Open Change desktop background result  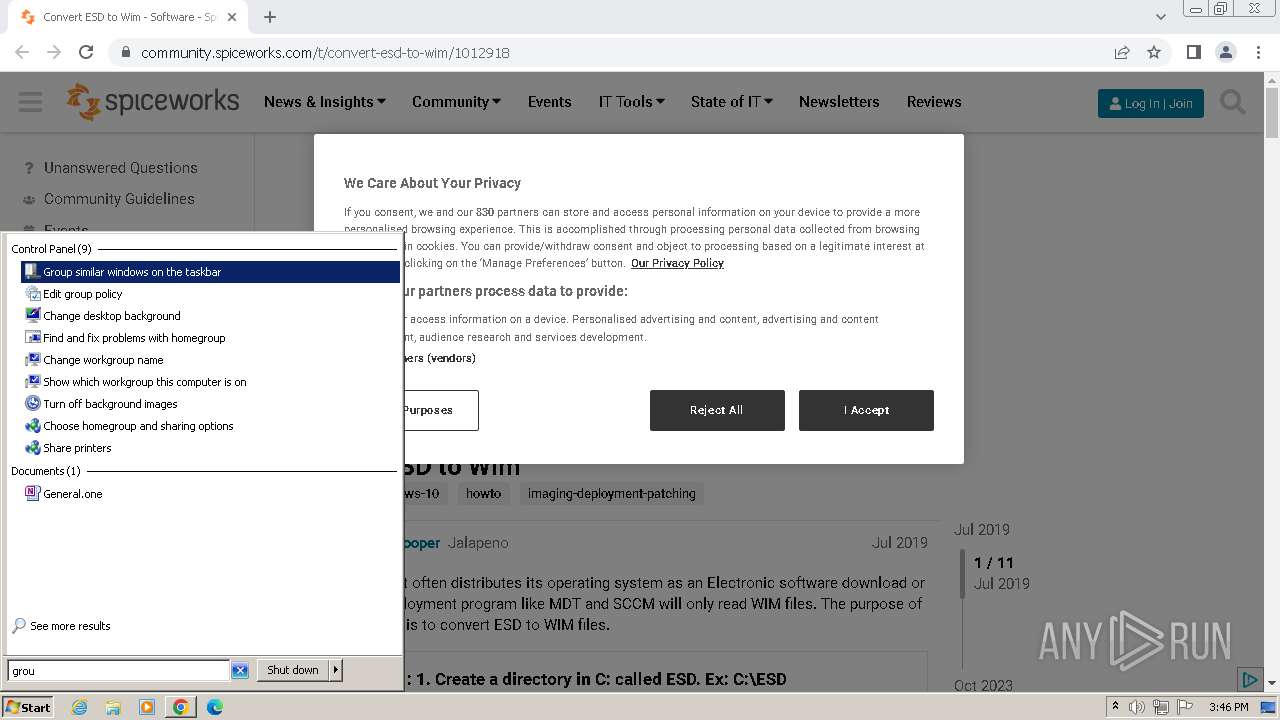point(210,316)
